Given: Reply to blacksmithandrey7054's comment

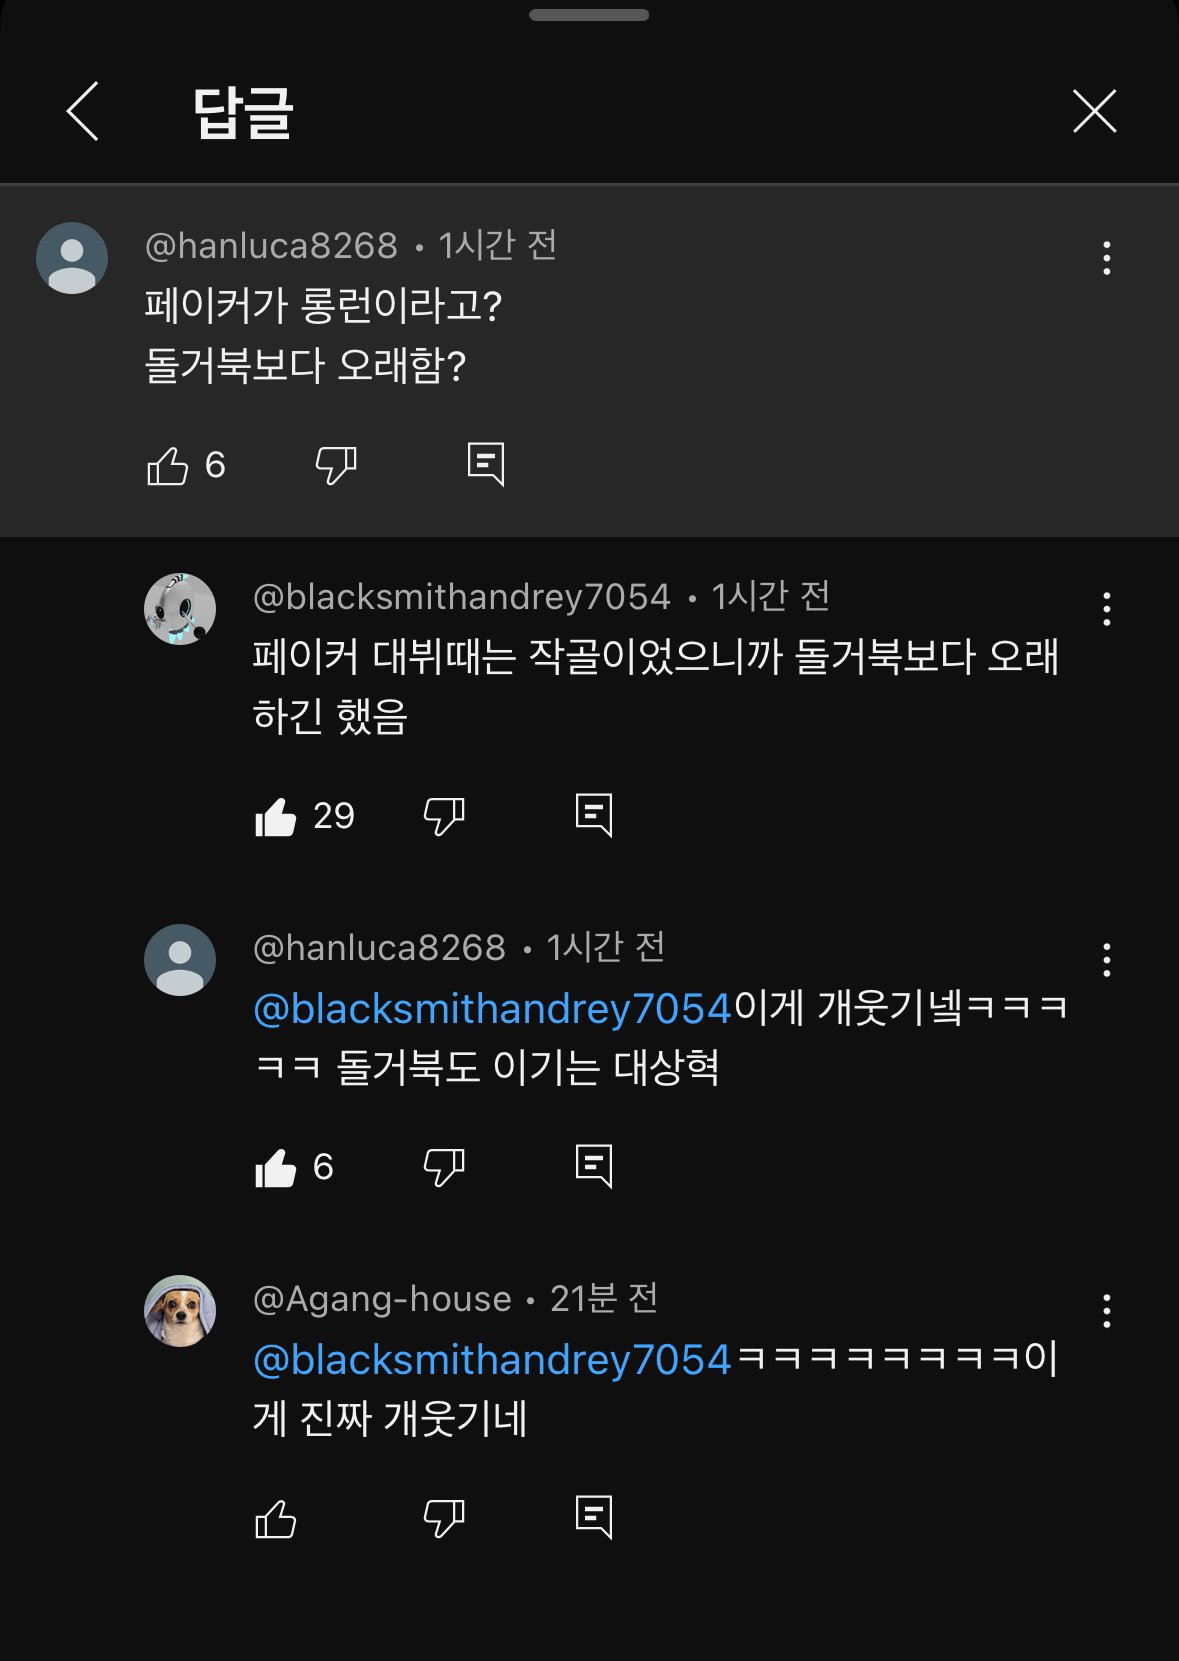Looking at the screenshot, I should (594, 815).
